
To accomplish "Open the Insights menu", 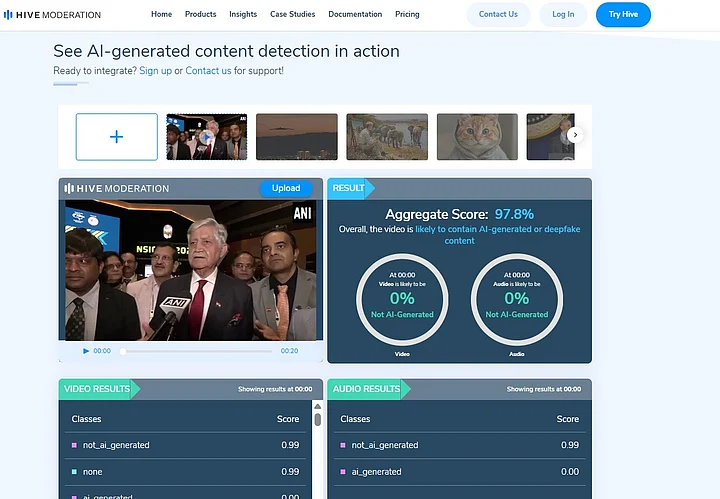I will pyautogui.click(x=243, y=14).
